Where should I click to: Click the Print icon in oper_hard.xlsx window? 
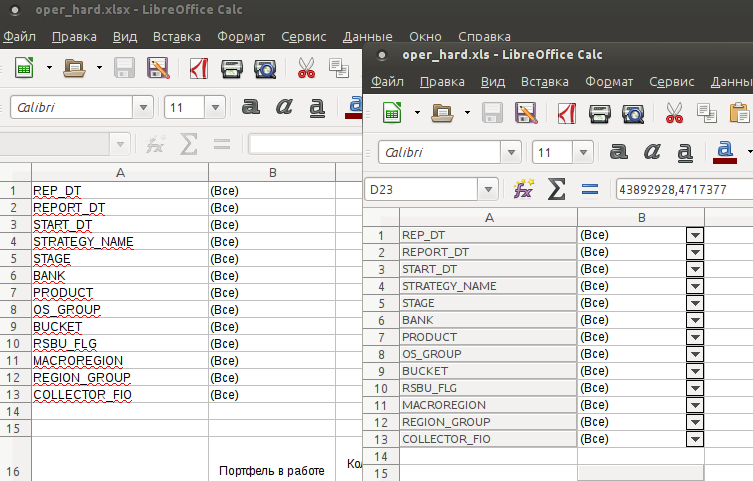click(x=232, y=69)
